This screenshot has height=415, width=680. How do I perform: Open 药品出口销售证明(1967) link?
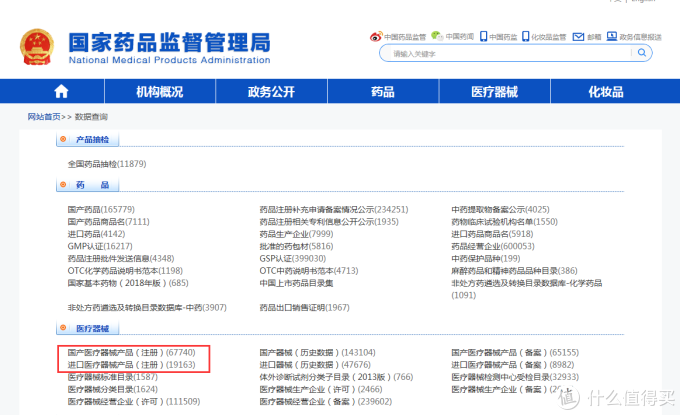(304, 307)
